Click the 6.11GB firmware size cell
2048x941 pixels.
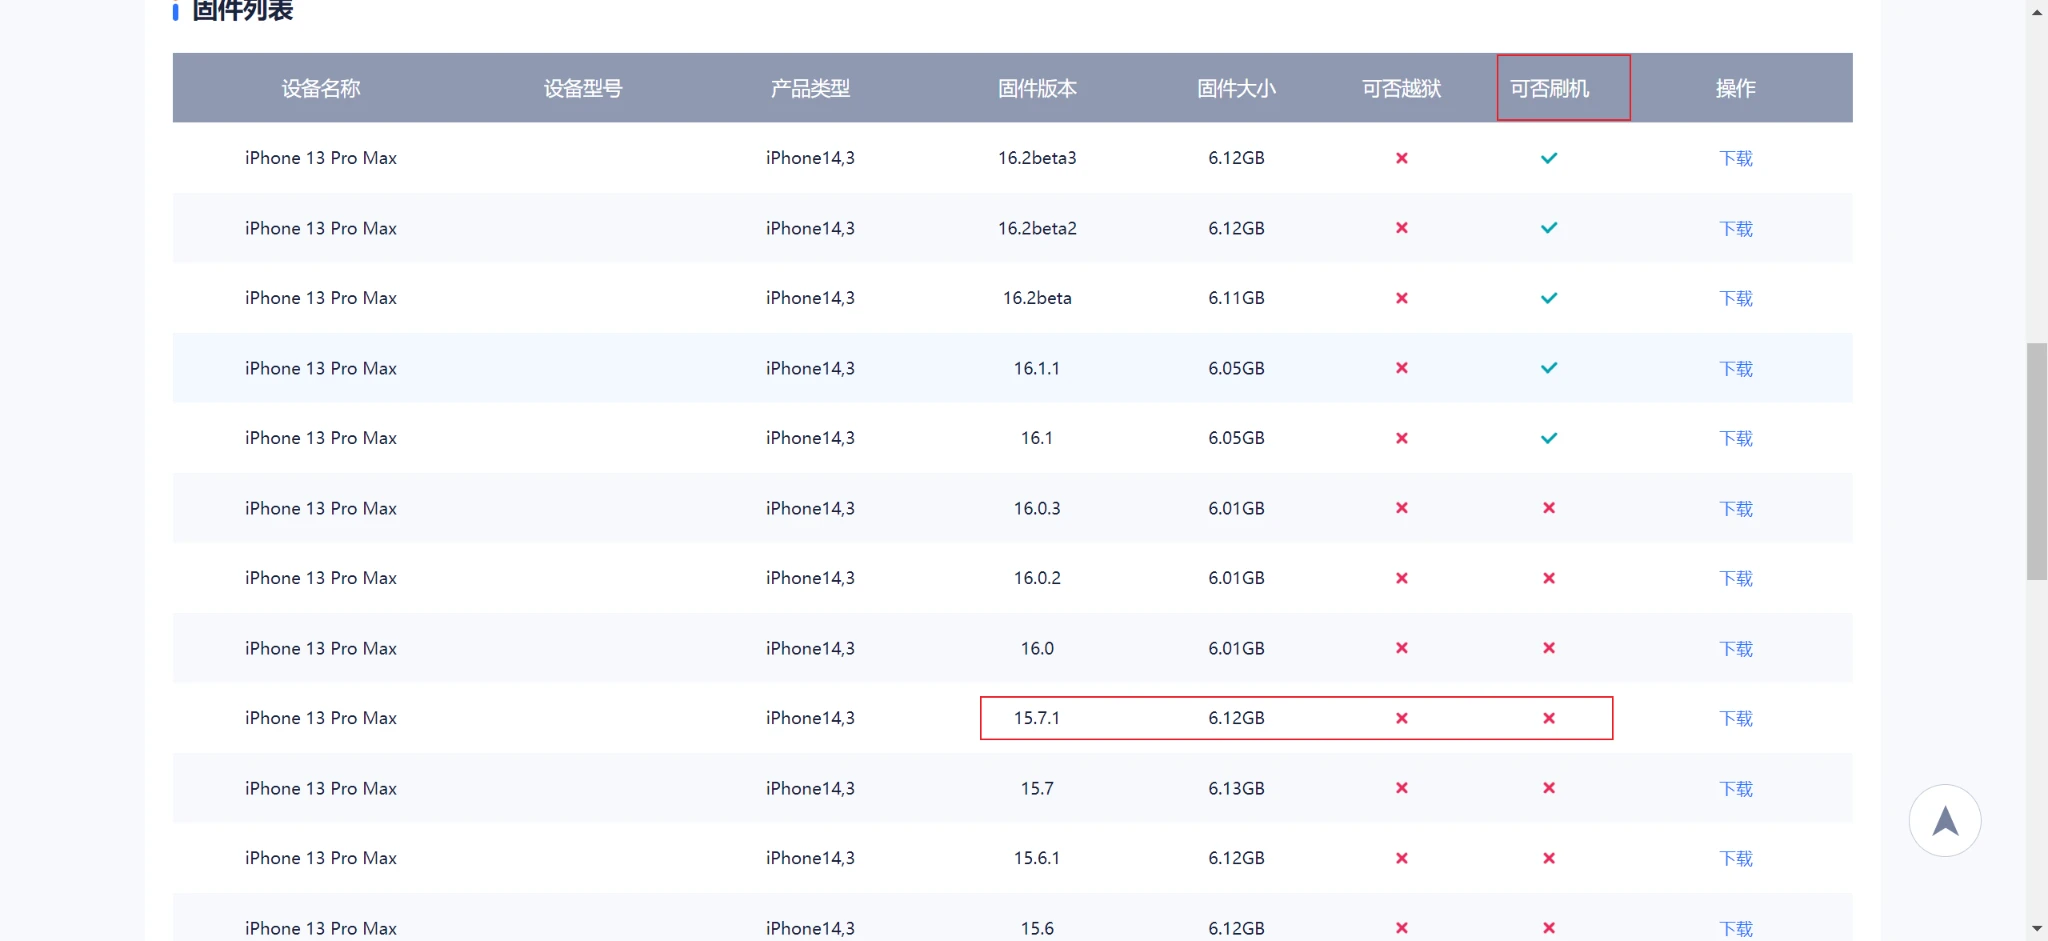click(1236, 298)
